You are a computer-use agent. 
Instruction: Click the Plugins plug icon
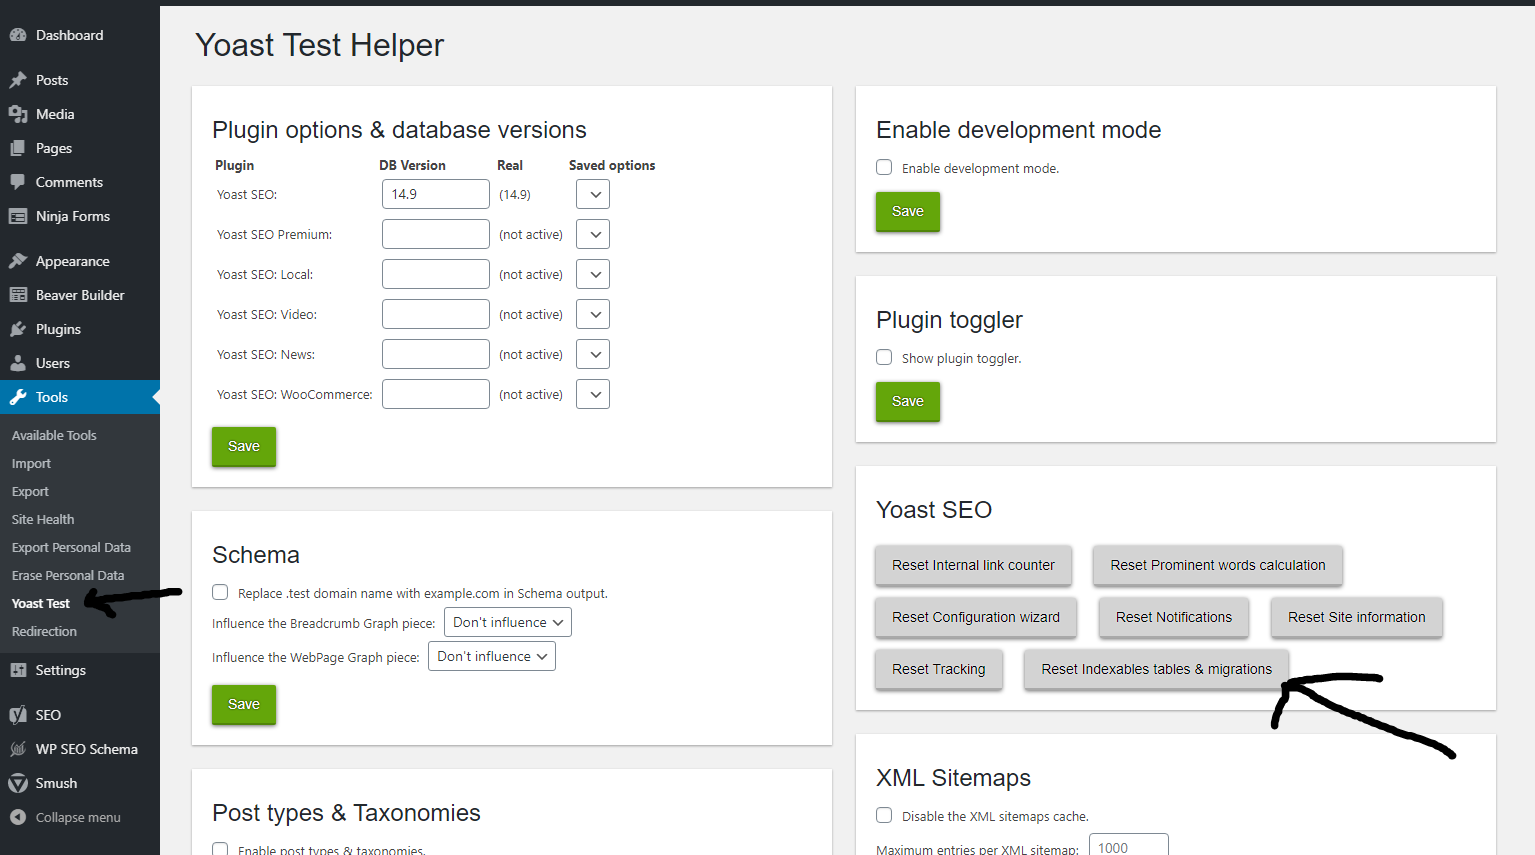(18, 329)
